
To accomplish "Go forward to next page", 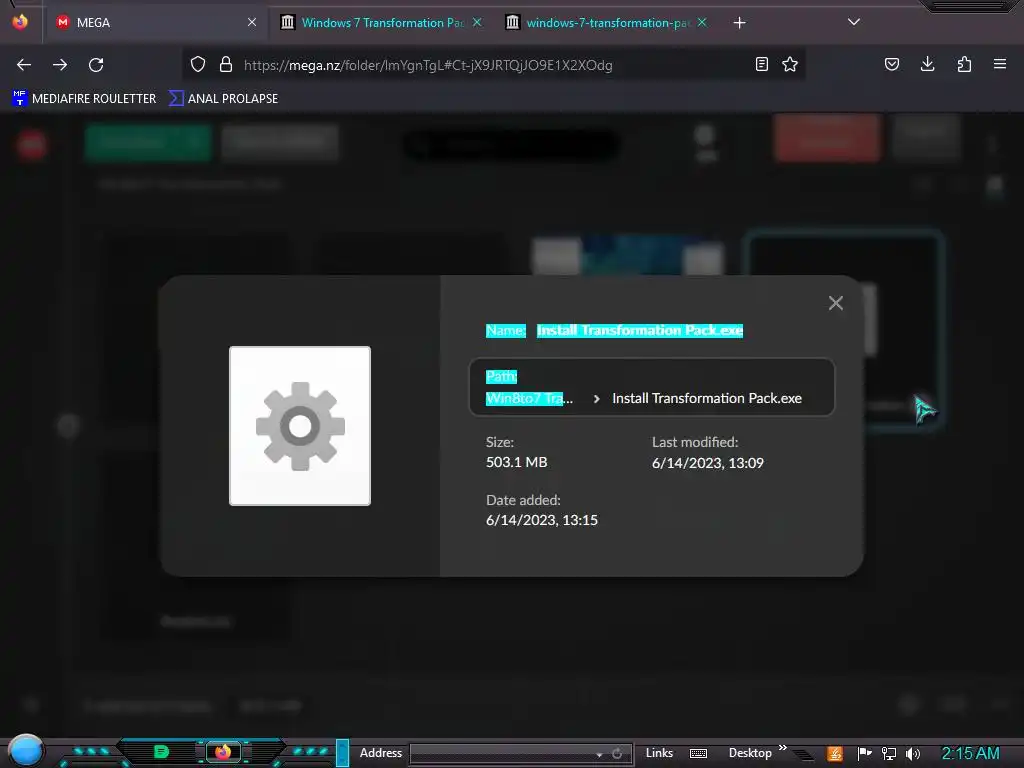I will (60, 65).
